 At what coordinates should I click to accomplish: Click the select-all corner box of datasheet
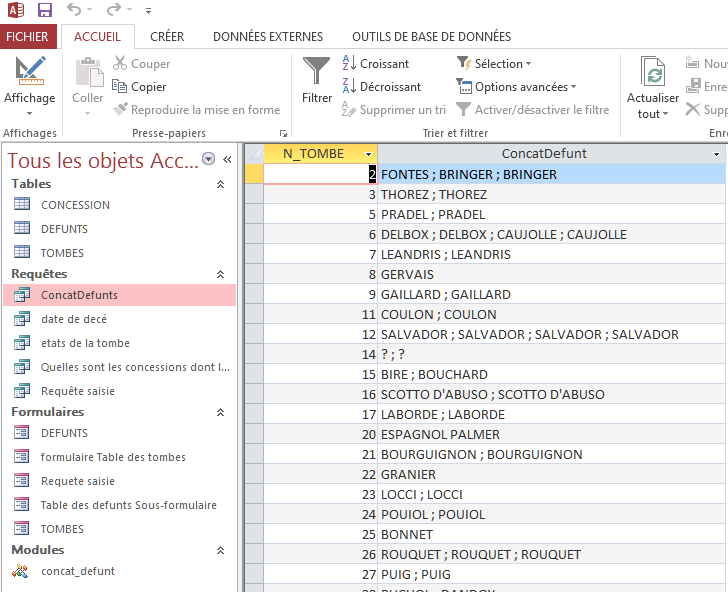click(x=254, y=154)
